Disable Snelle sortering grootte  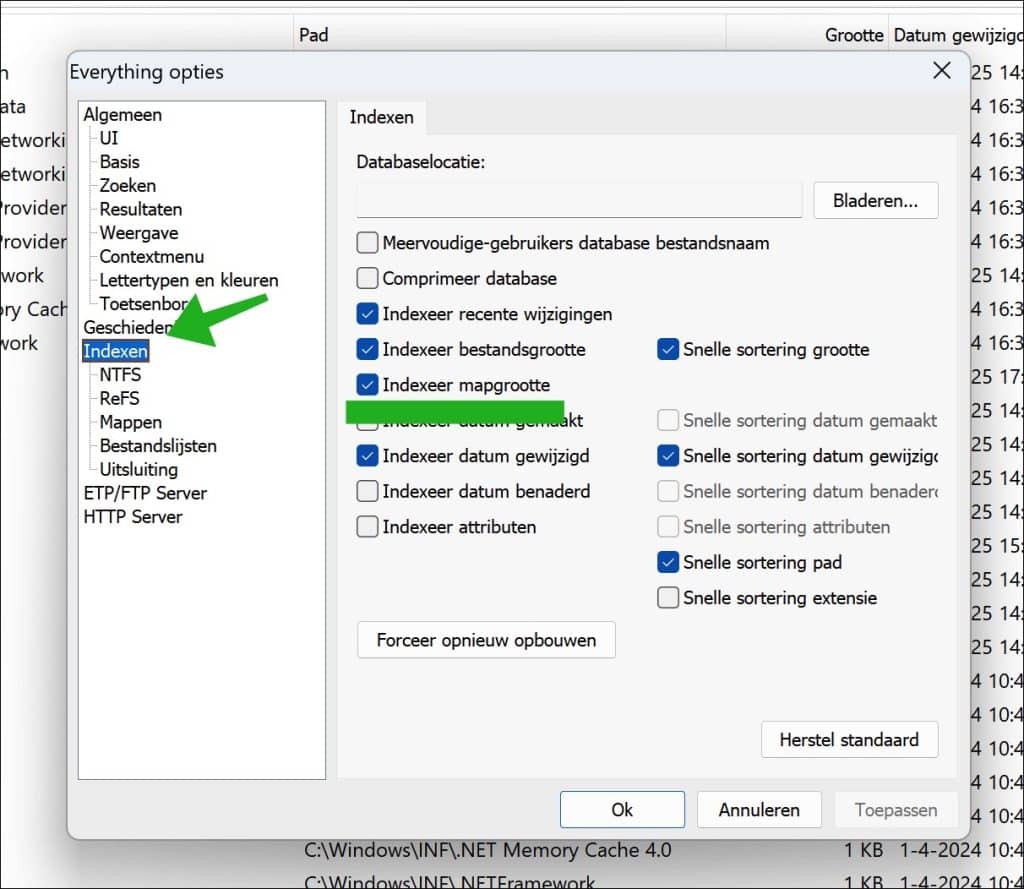(668, 350)
